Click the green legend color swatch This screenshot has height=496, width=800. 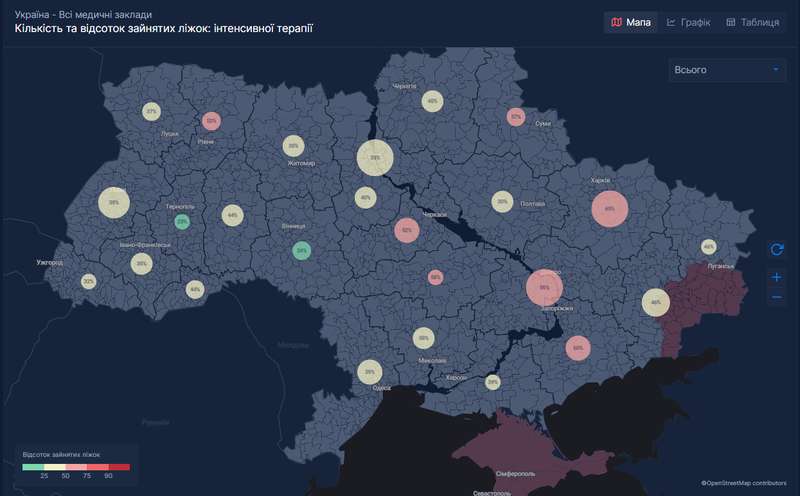33,466
